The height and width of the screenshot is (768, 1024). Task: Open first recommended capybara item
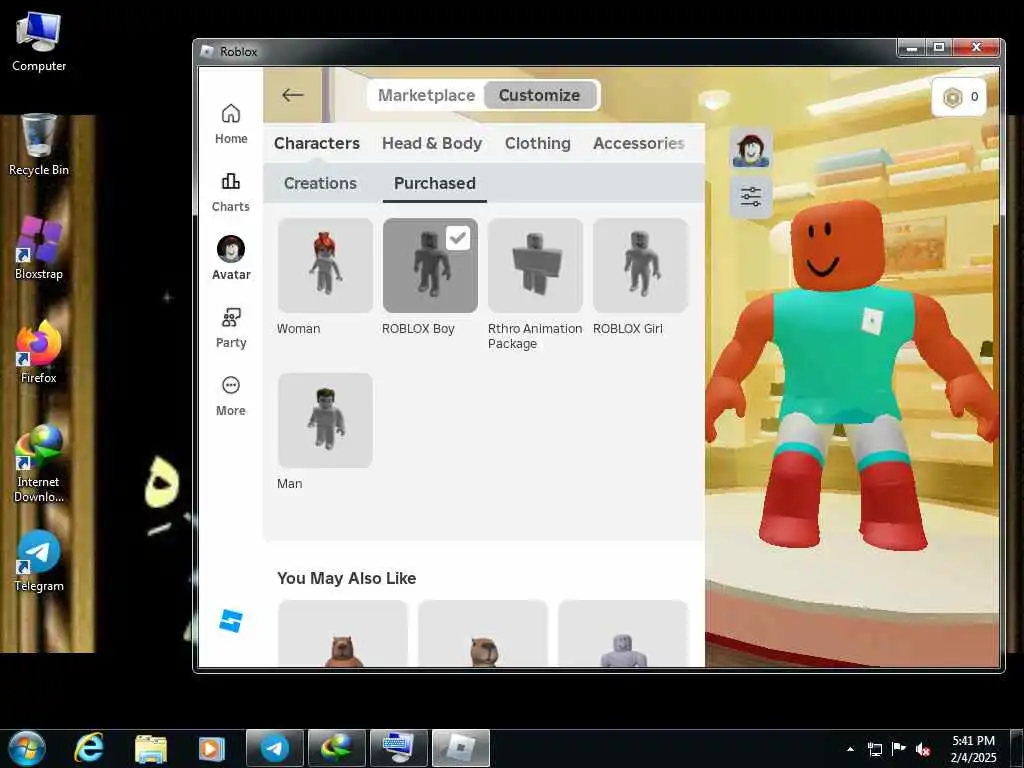(x=343, y=633)
